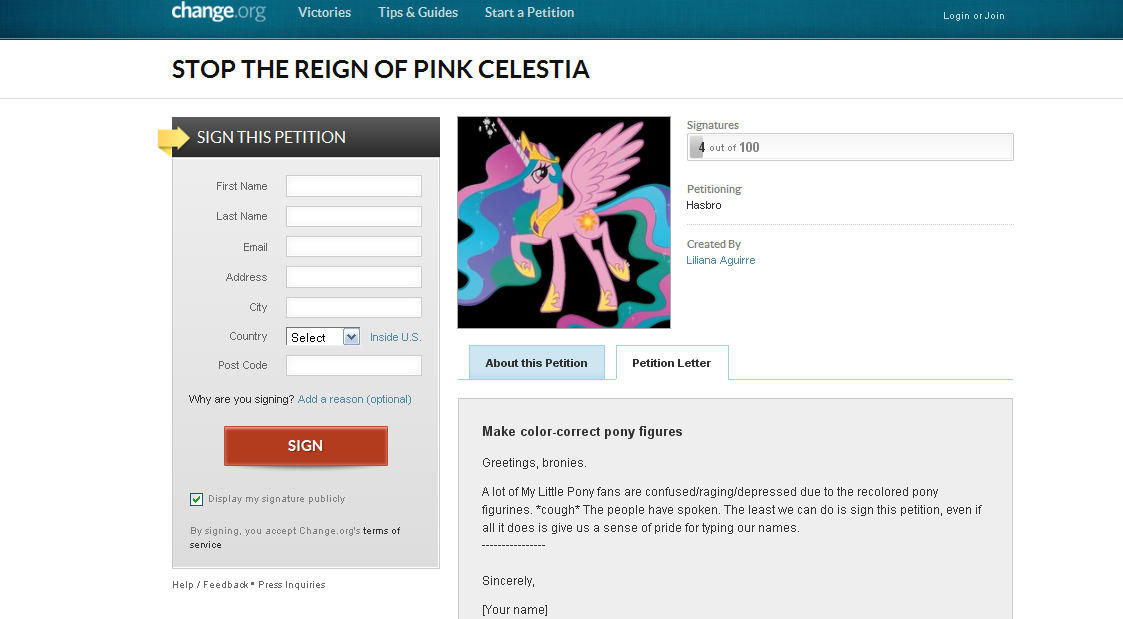
Task: Click the Press Inquiries footer link
Action: point(291,585)
